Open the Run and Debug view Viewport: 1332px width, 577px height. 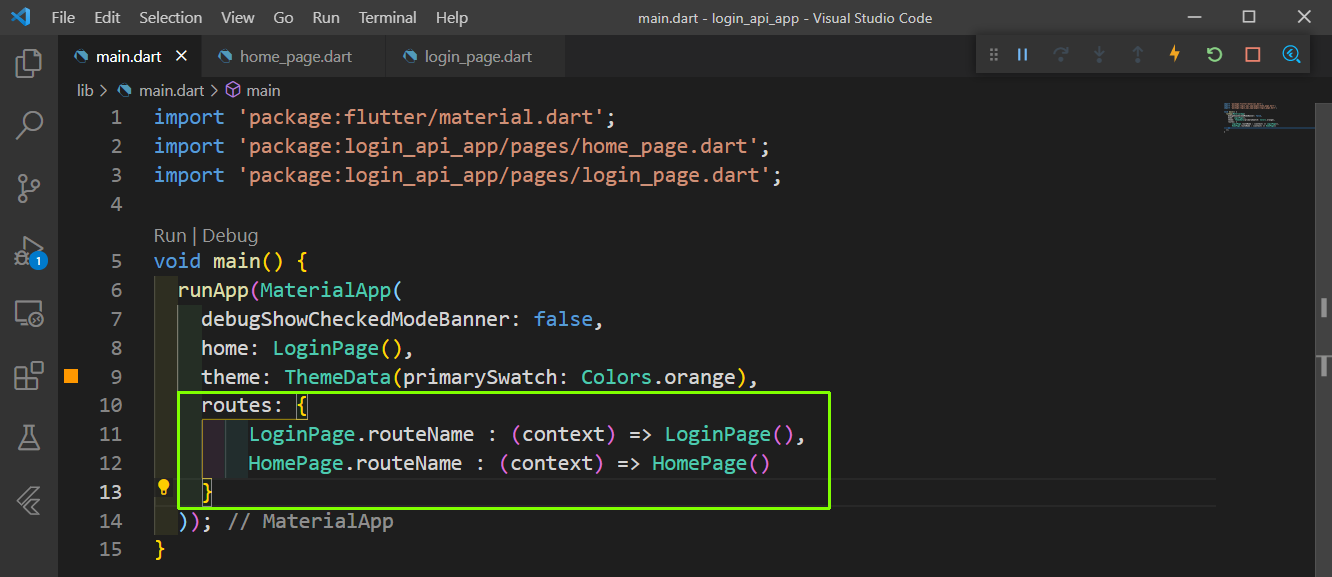(29, 251)
